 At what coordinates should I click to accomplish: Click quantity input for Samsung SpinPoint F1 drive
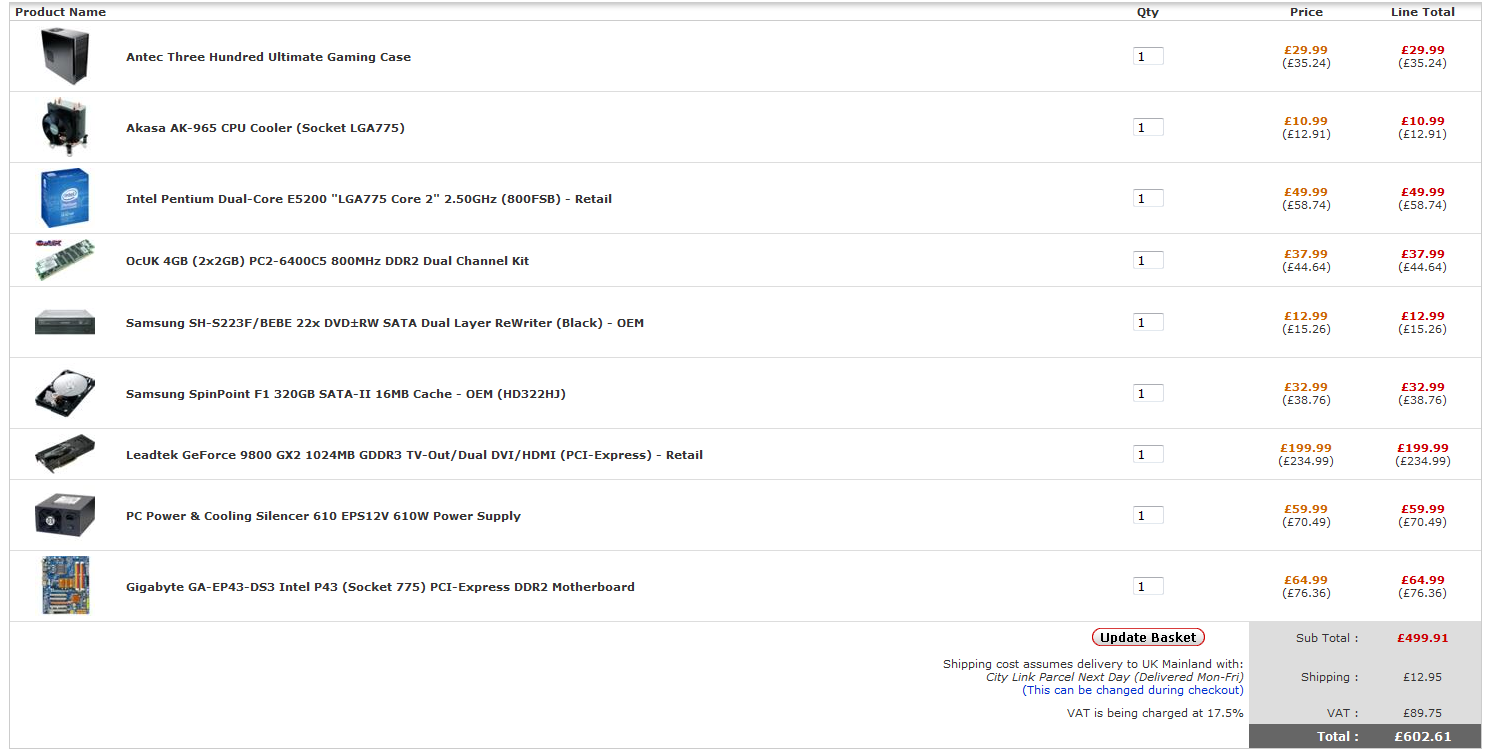click(x=1148, y=394)
